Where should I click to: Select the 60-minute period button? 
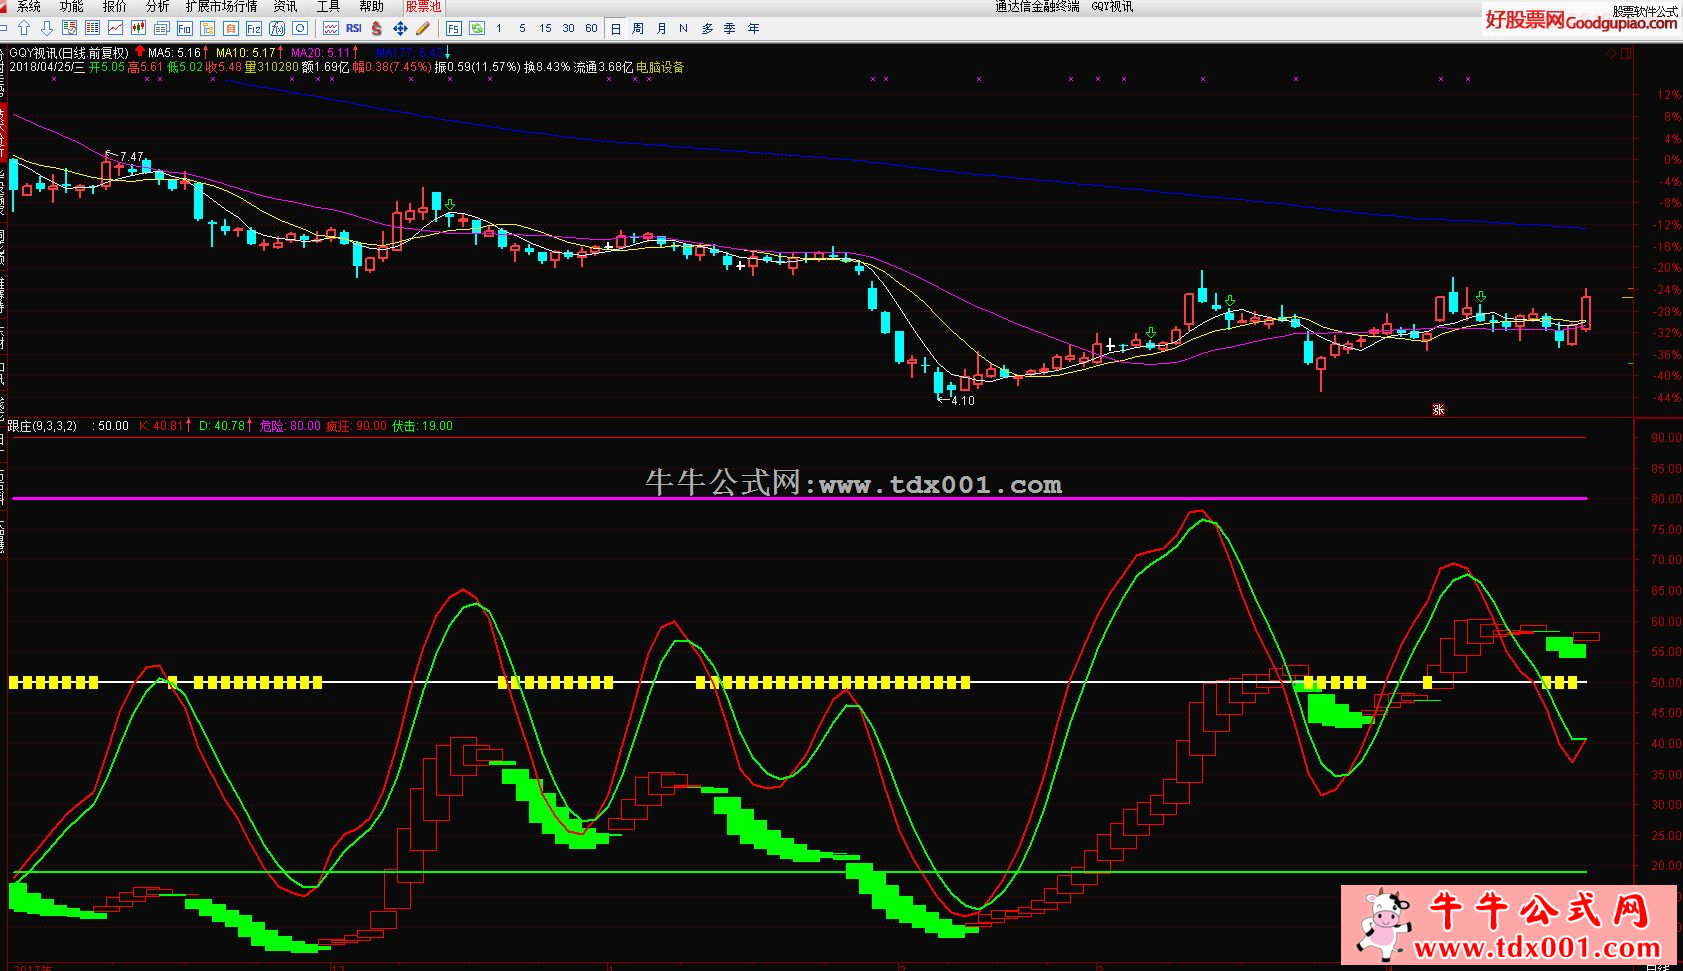tap(591, 28)
